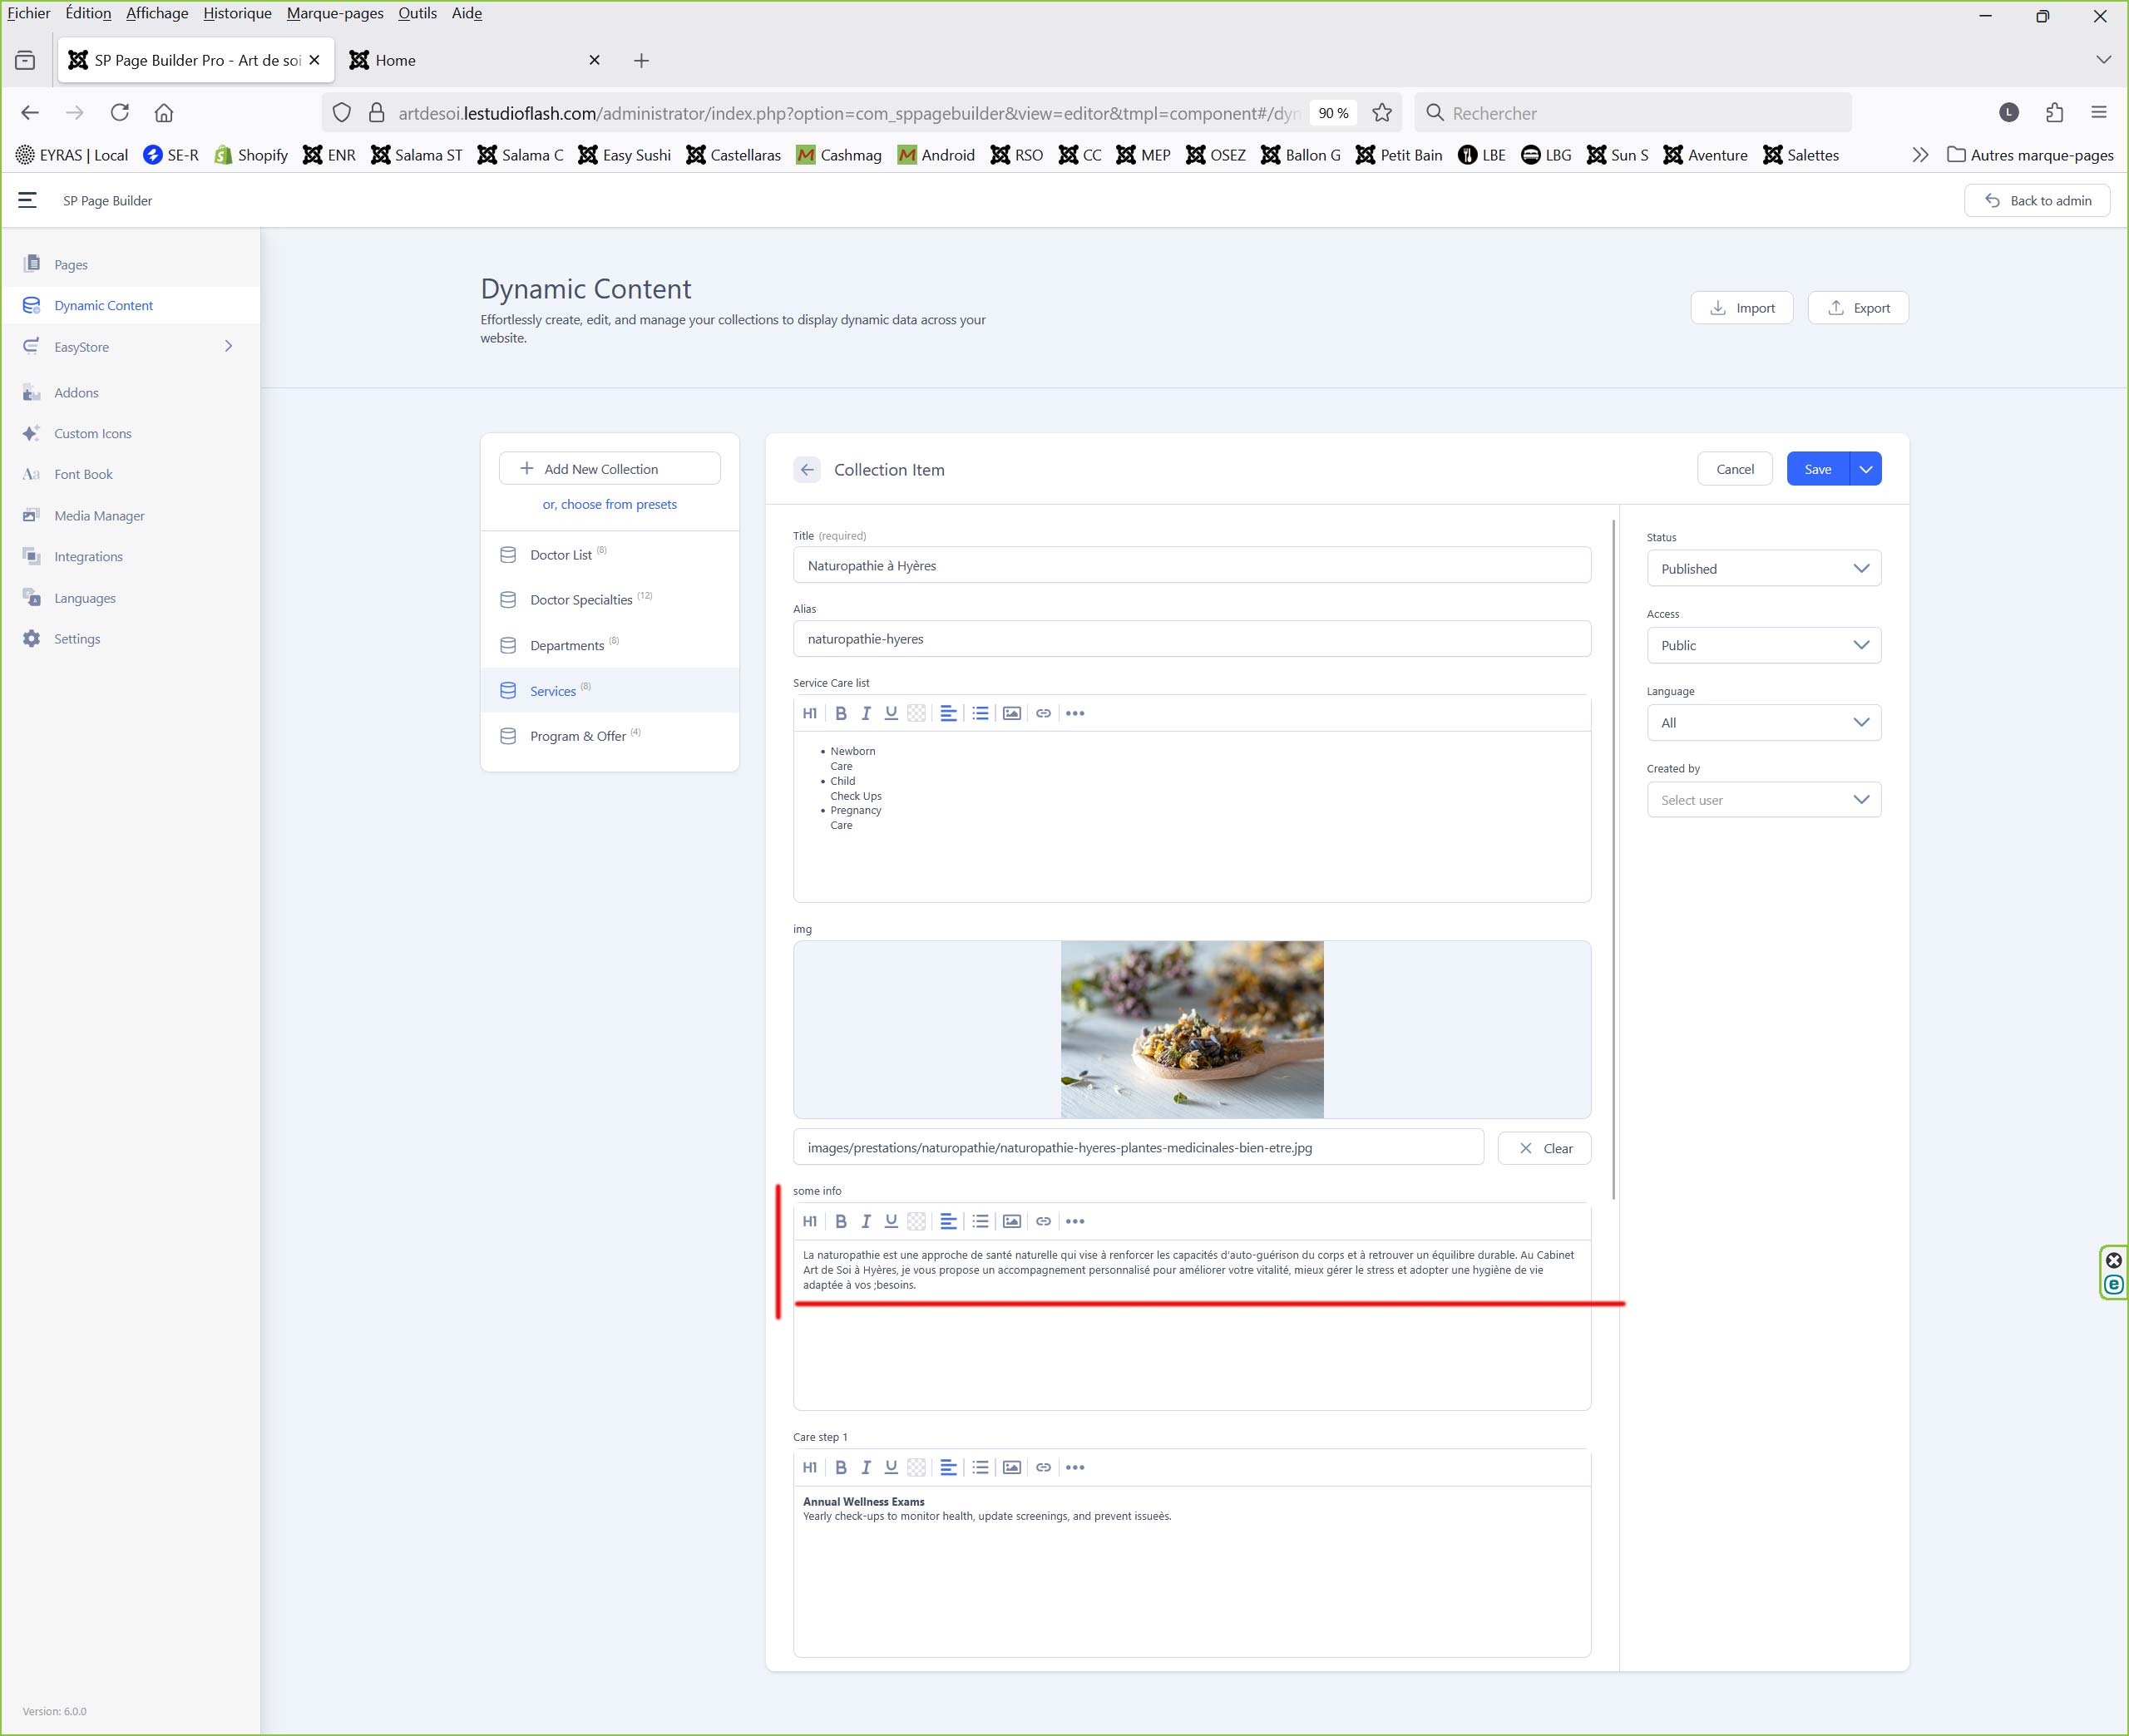
Task: Collapse the sidebar with hamburger icon
Action: pyautogui.click(x=28, y=200)
